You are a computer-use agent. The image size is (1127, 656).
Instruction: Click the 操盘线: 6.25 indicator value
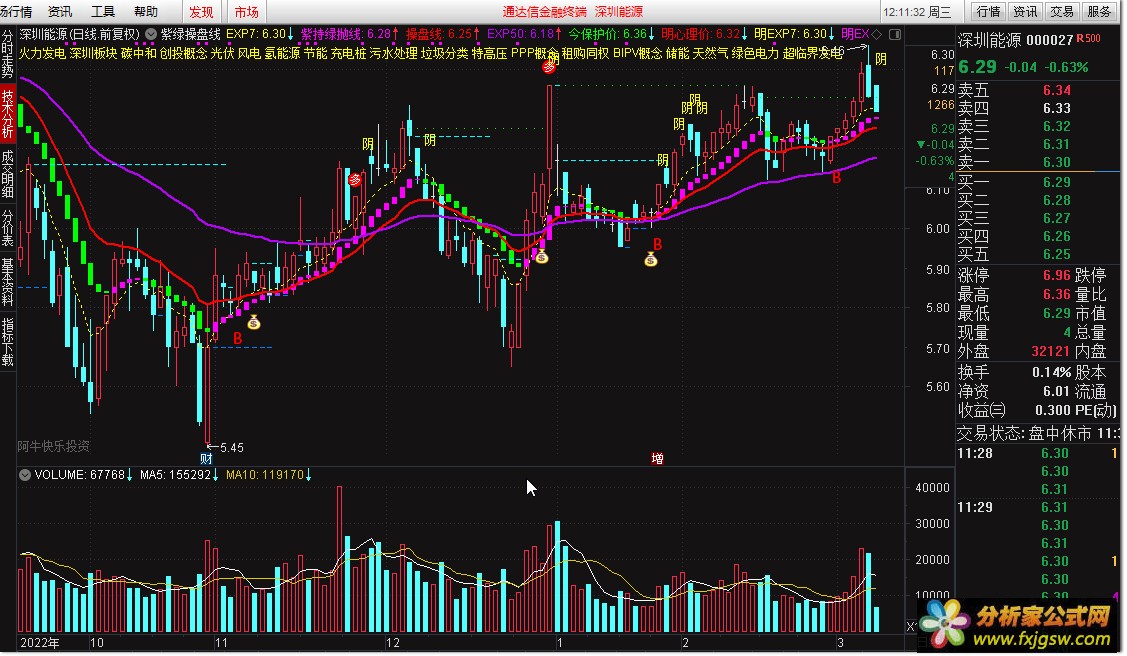pos(443,34)
